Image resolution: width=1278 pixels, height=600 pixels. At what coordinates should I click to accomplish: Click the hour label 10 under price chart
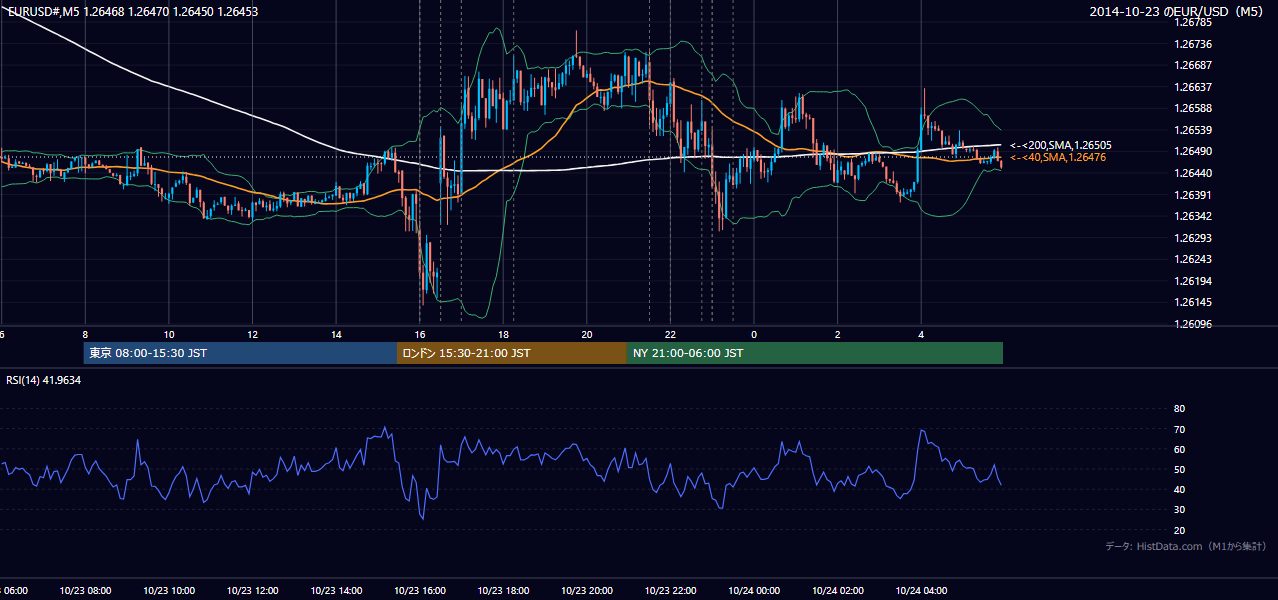(169, 334)
